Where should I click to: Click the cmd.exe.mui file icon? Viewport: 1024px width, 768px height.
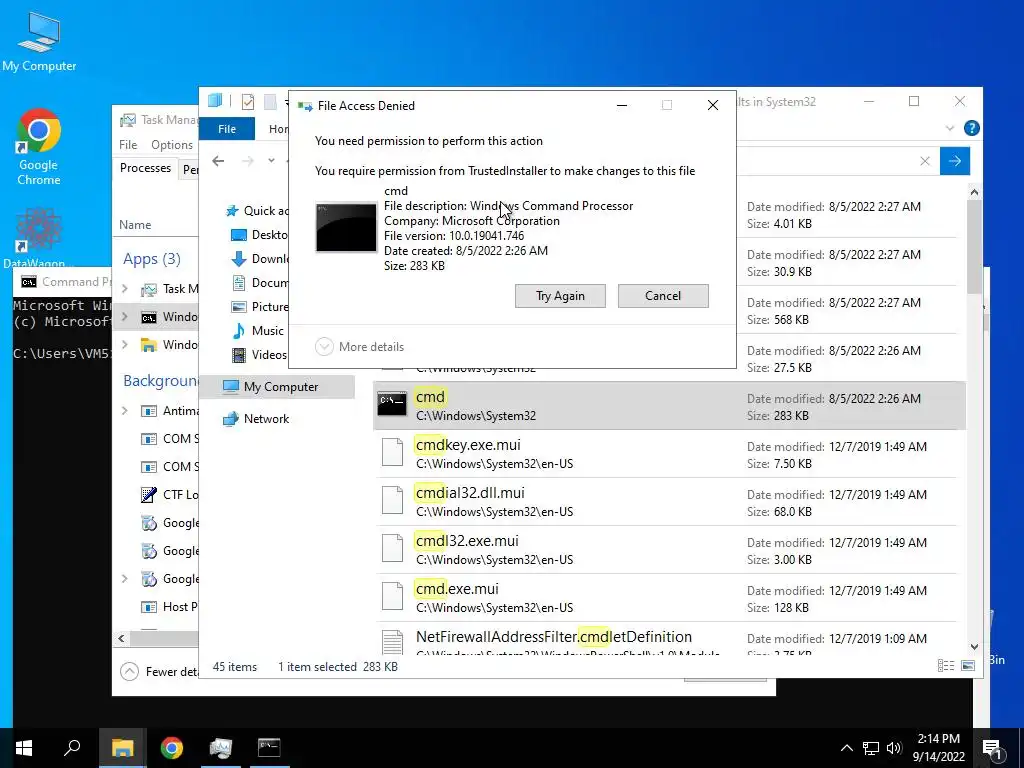point(392,596)
